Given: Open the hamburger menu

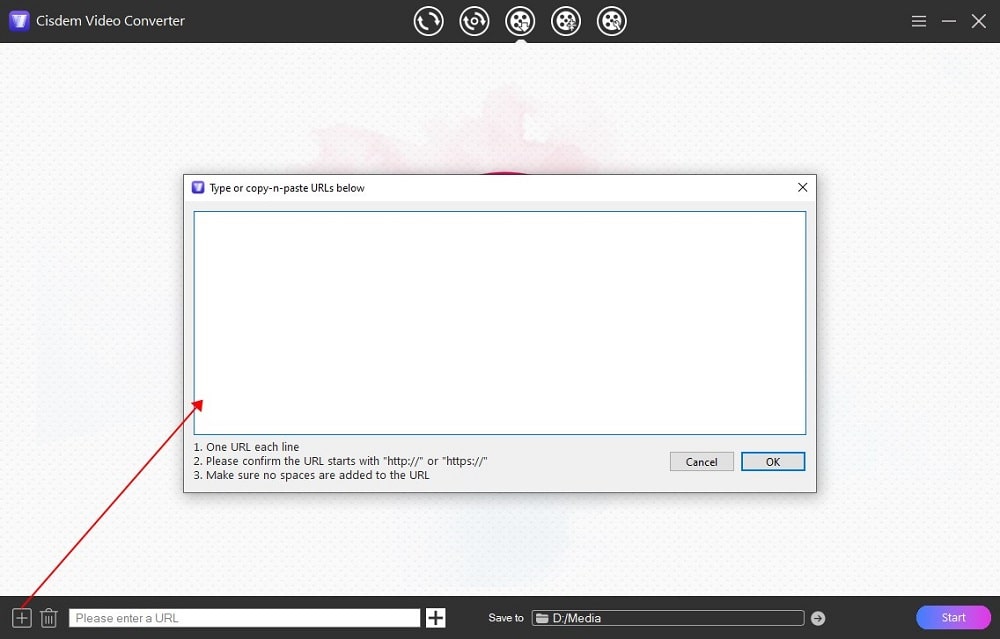Looking at the screenshot, I should pos(918,20).
